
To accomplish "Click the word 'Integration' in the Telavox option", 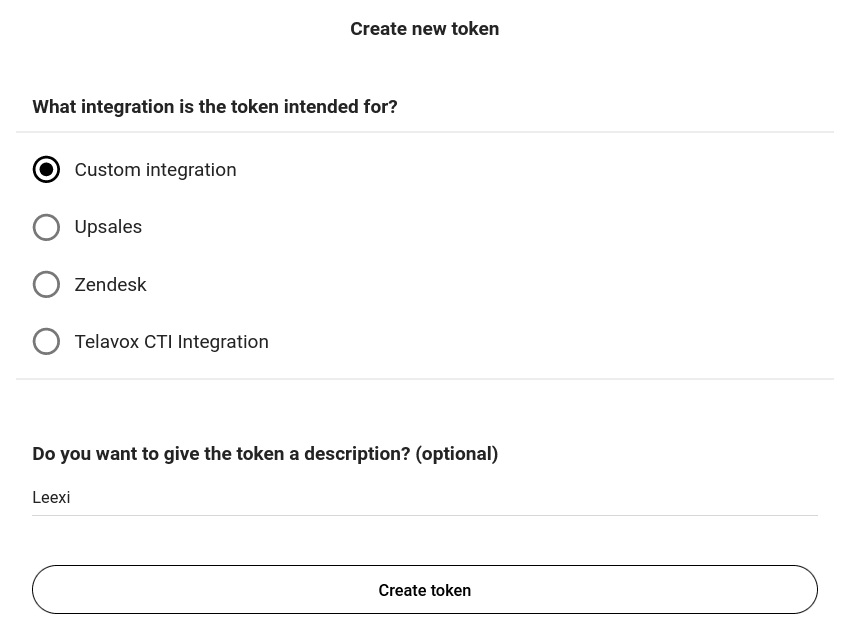I will tap(223, 342).
